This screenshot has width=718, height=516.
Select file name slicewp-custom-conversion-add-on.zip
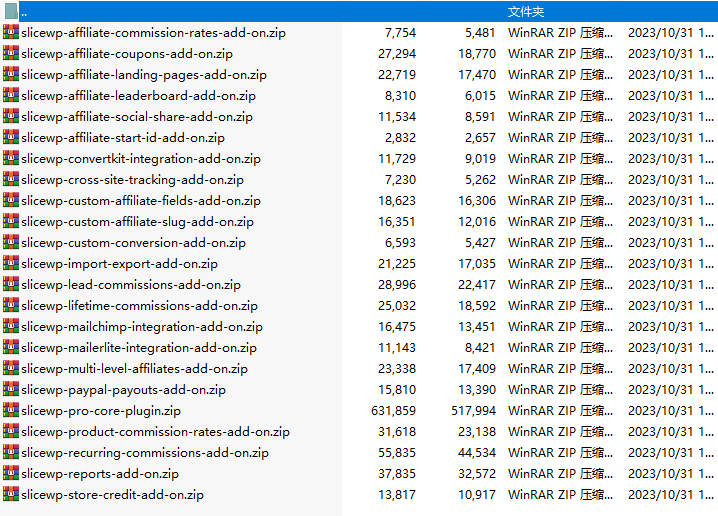(x=133, y=243)
